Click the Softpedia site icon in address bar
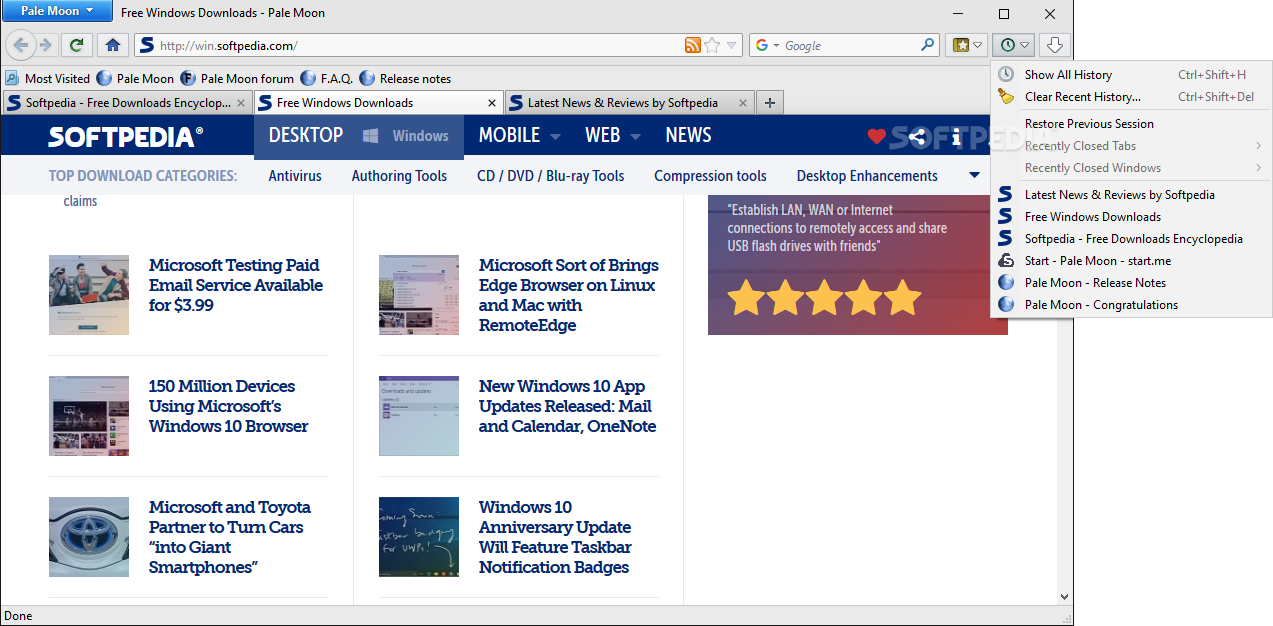The height and width of the screenshot is (626, 1273). pyautogui.click(x=147, y=45)
